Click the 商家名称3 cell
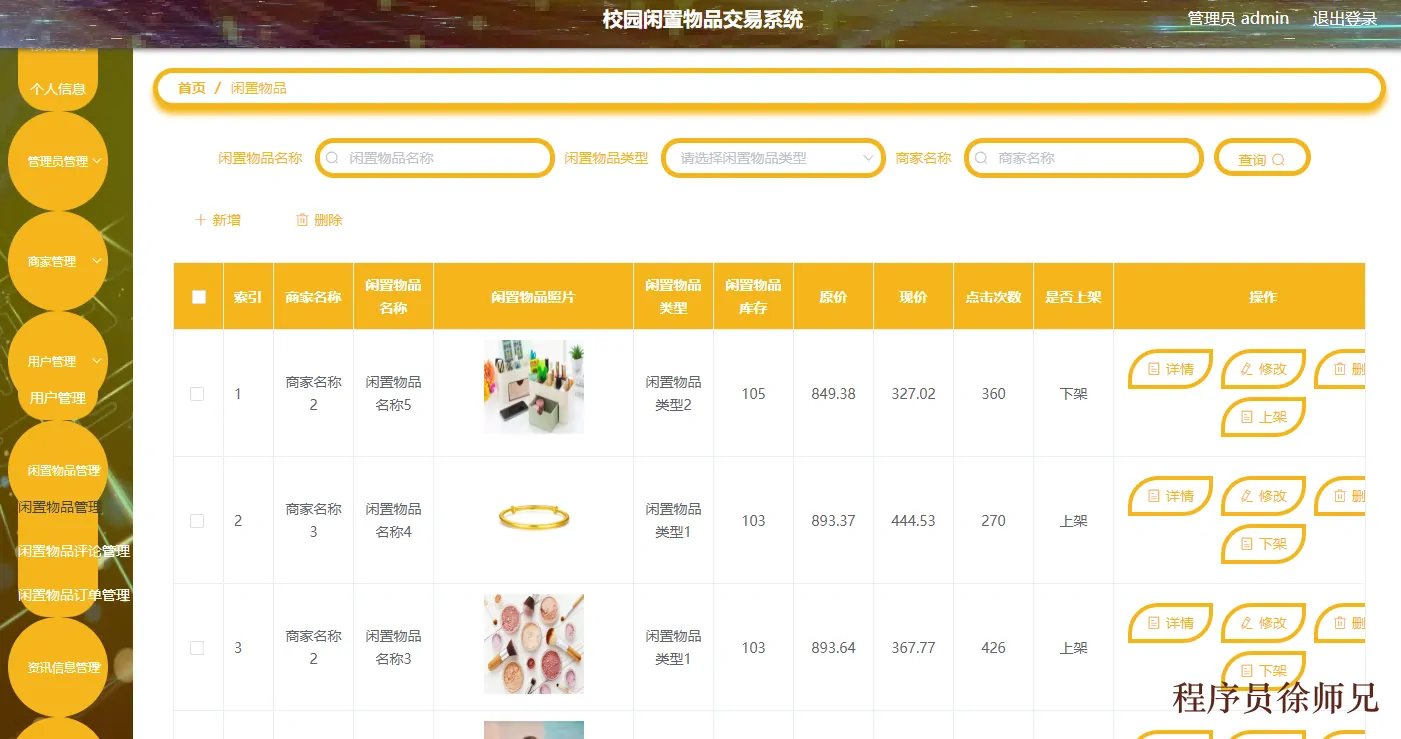The image size is (1401, 739). 313,521
